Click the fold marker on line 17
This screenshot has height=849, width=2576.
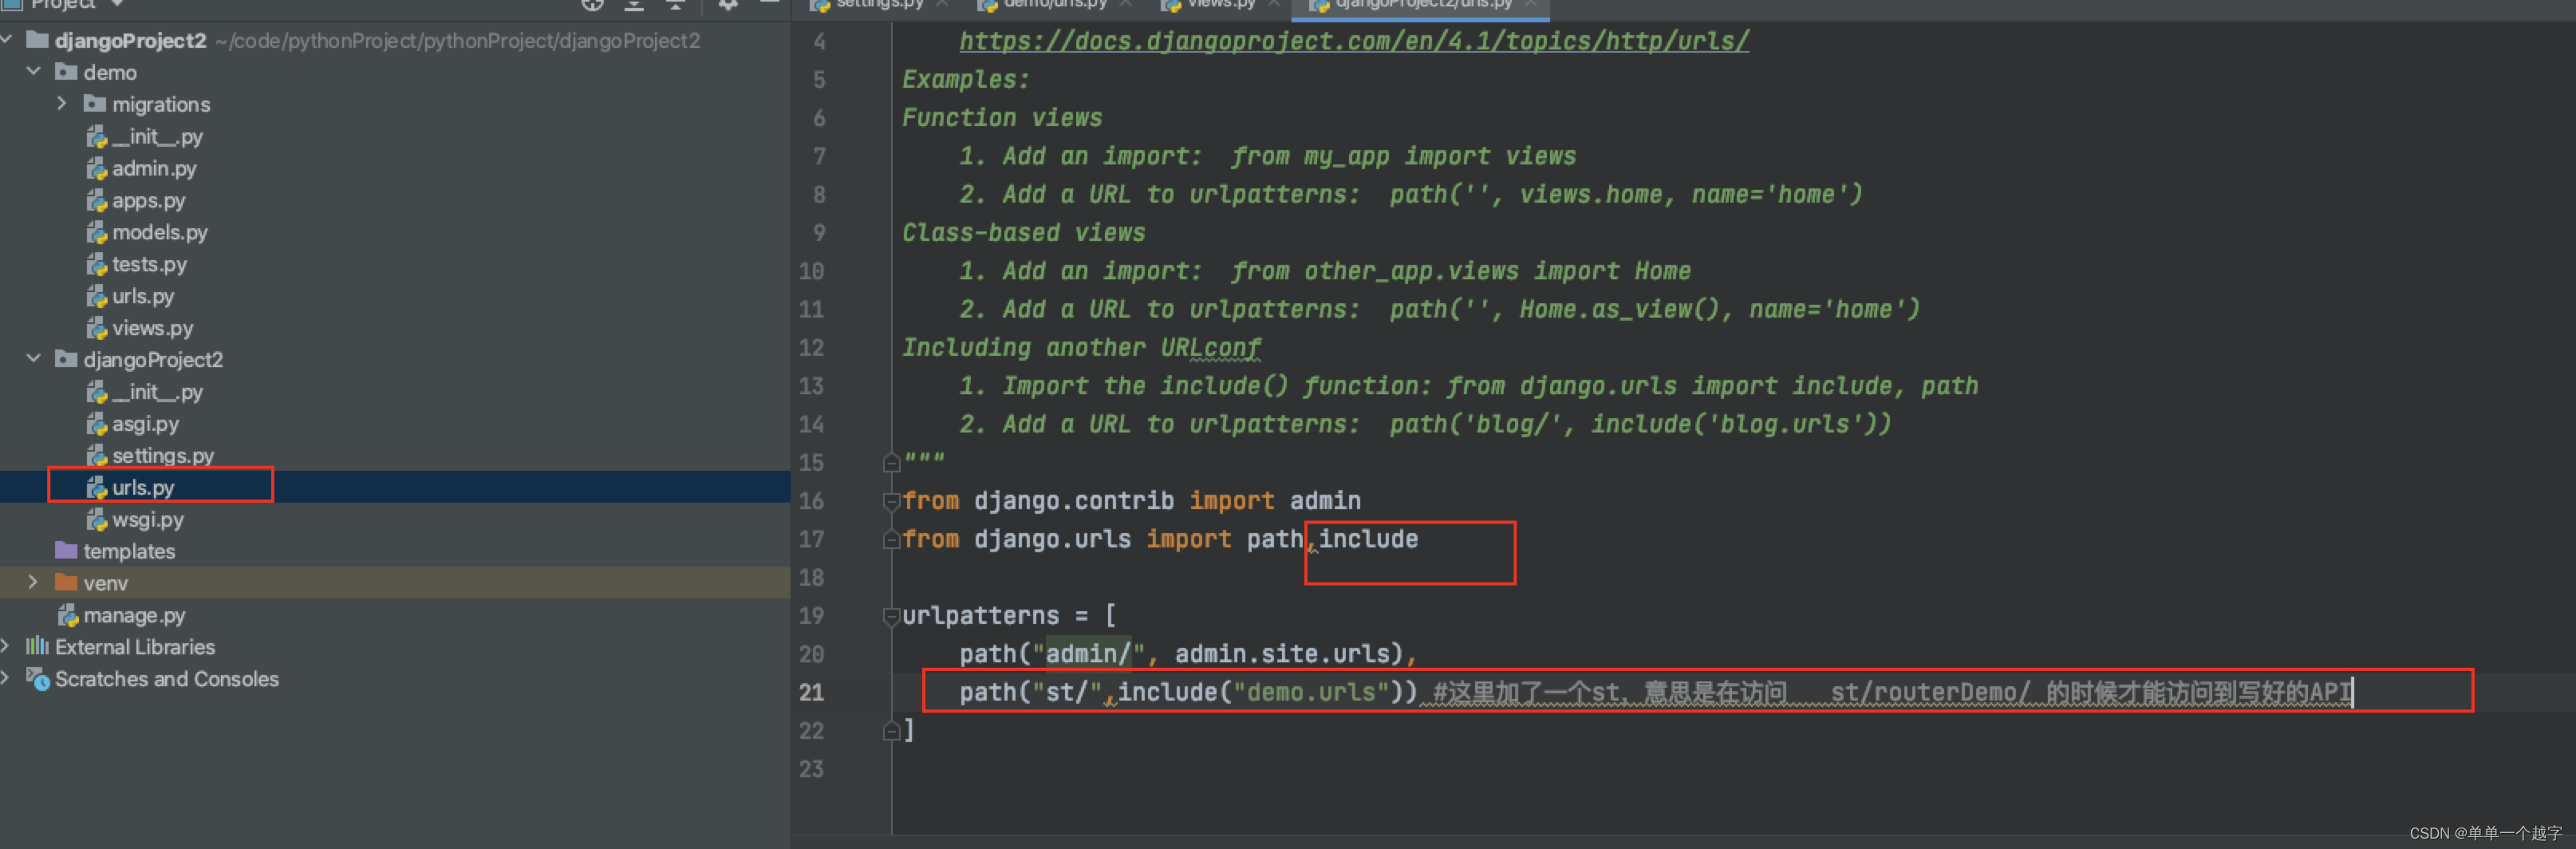[x=891, y=539]
